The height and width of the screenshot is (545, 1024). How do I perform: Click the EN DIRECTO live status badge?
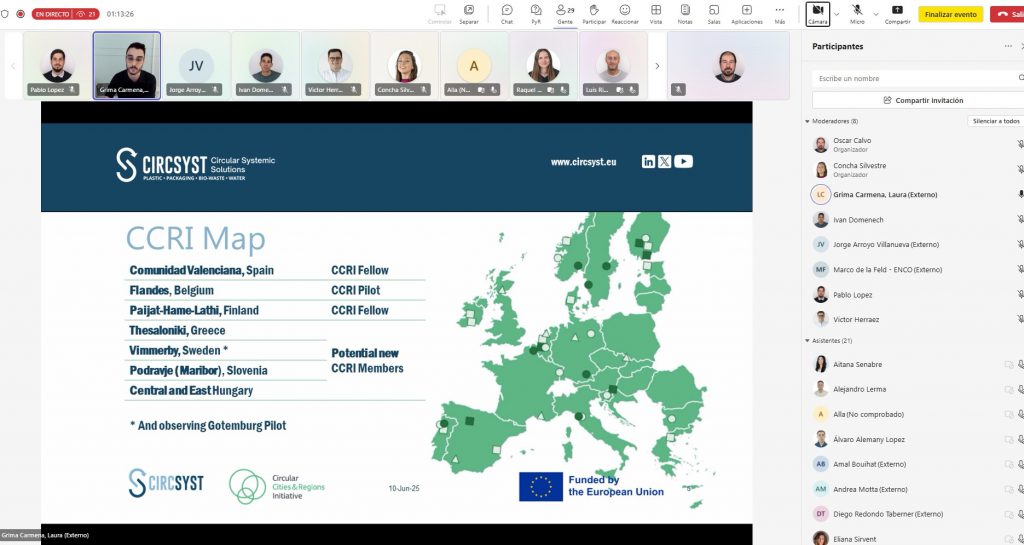(65, 14)
